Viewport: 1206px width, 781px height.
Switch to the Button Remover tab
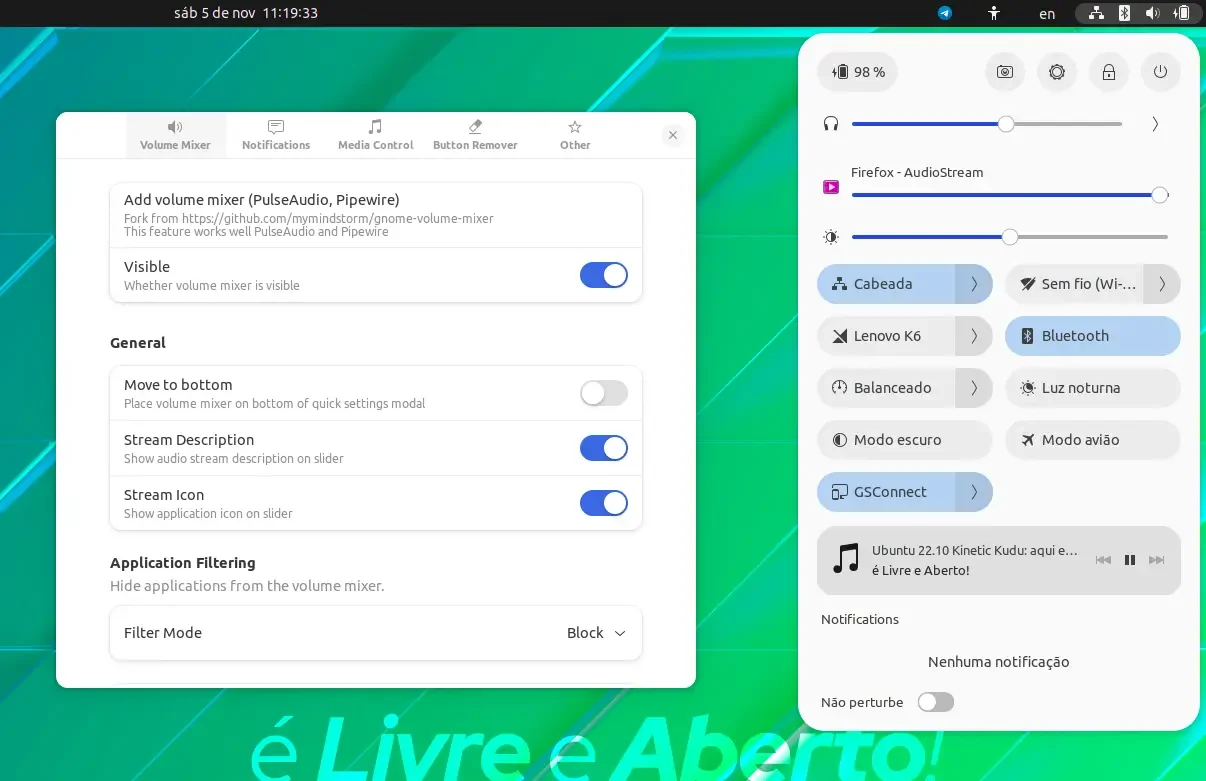[x=475, y=135]
